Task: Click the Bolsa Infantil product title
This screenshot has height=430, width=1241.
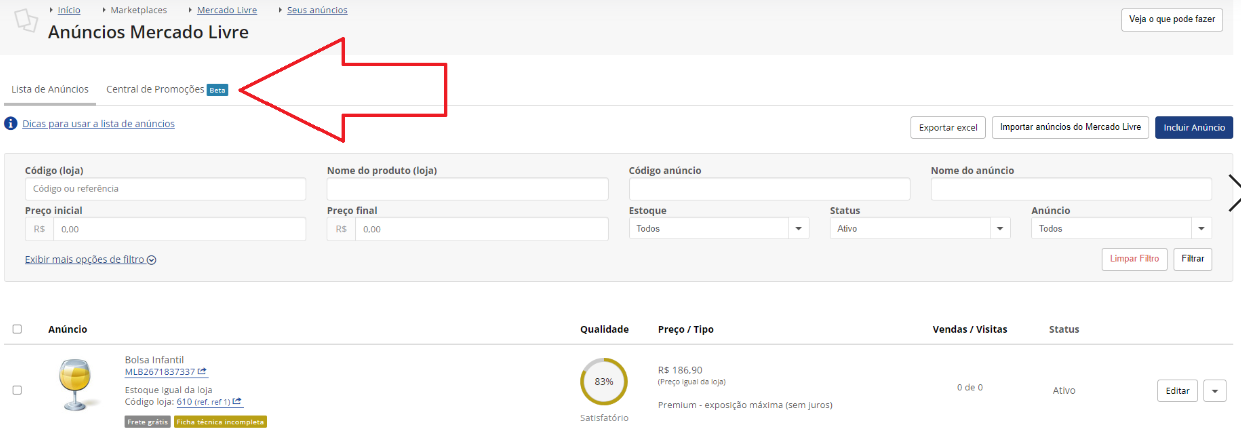Action: [154, 360]
